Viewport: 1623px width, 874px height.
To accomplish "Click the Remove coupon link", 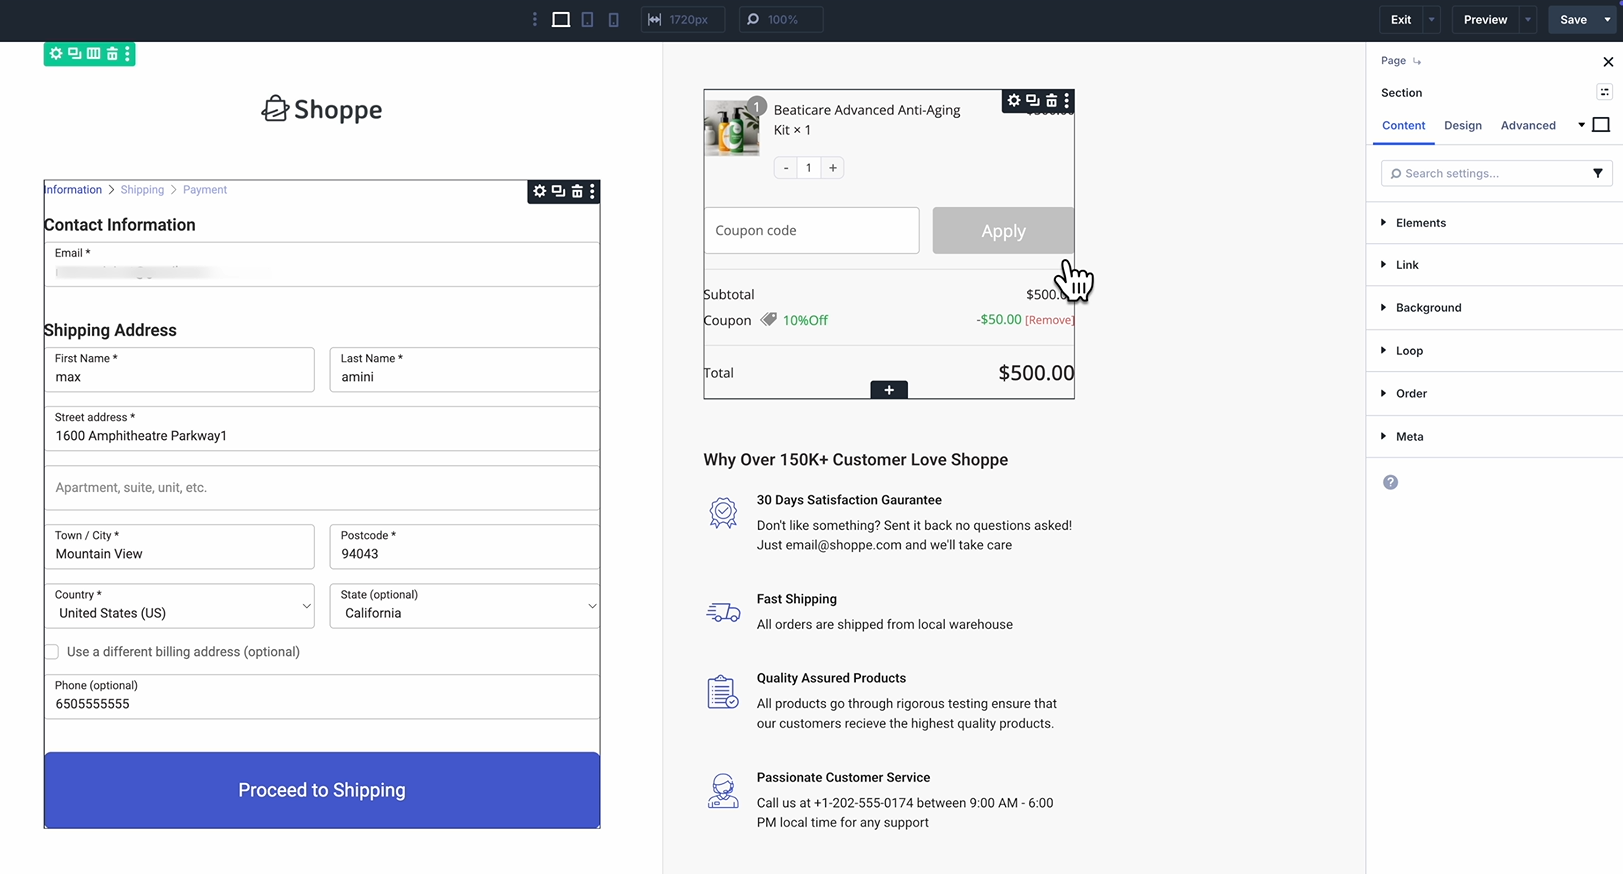I will click(1050, 320).
